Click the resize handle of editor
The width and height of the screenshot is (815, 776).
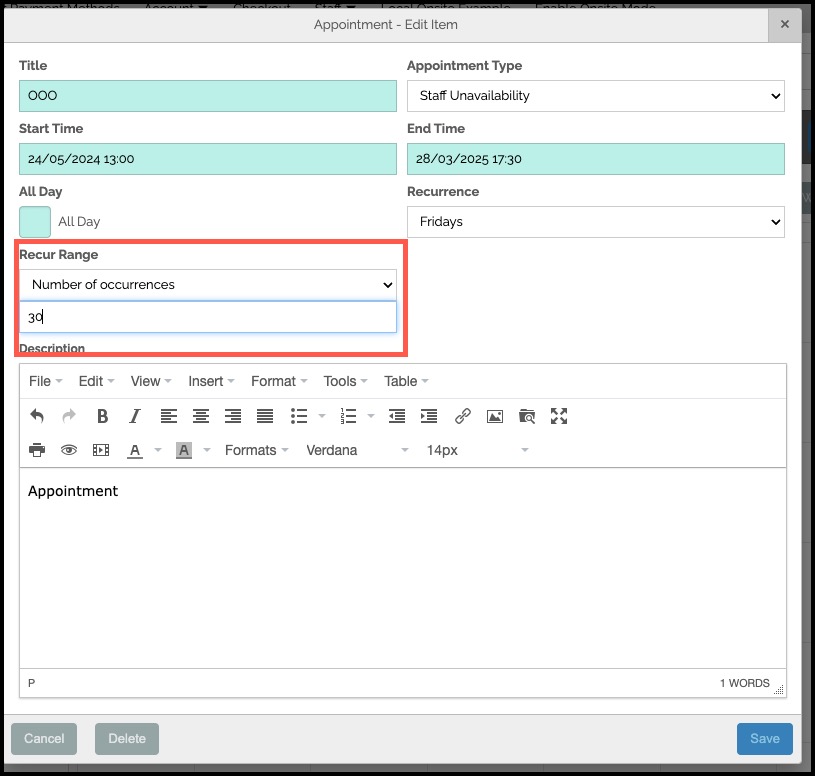779,689
